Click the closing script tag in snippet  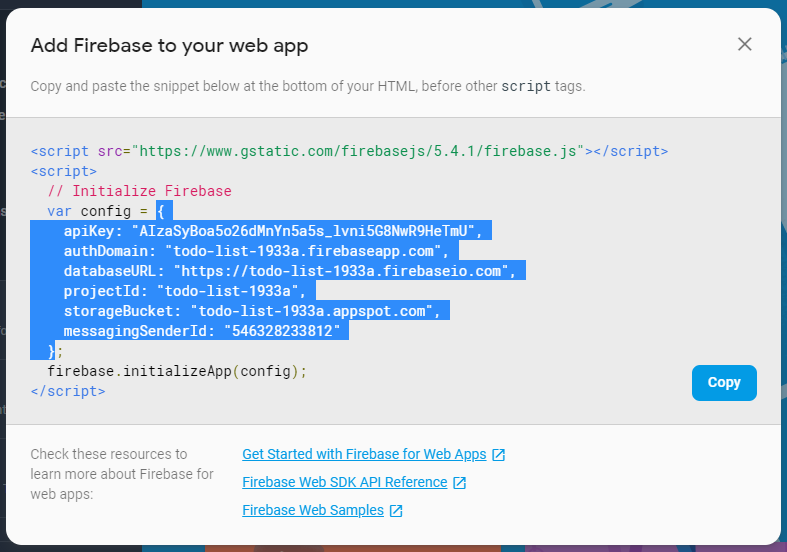tap(68, 391)
